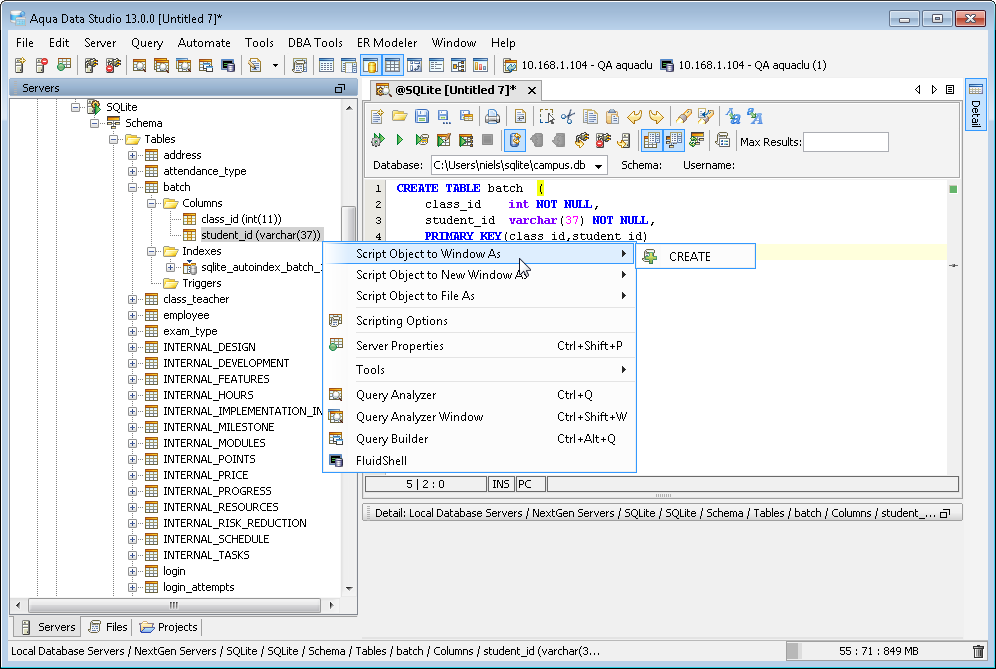Image resolution: width=996 pixels, height=669 pixels.
Task: Click the Select All dashed-box icon
Action: 546,116
